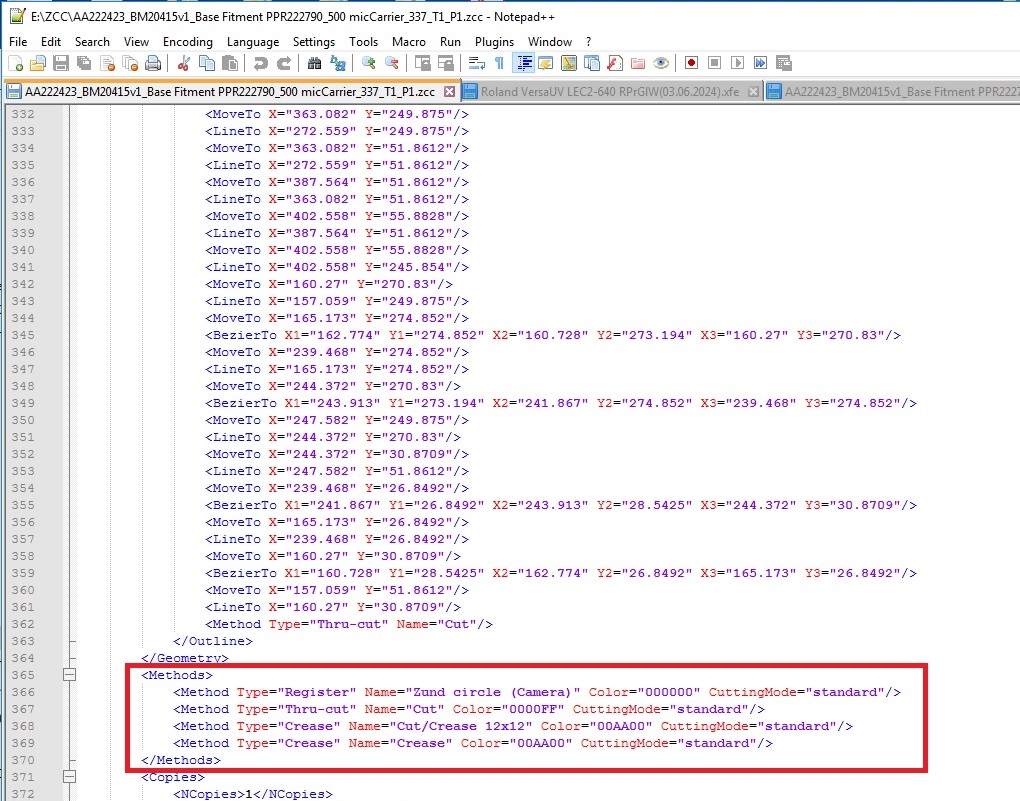Open a file with the Open icon
This screenshot has width=1020, height=801.
(x=39, y=62)
